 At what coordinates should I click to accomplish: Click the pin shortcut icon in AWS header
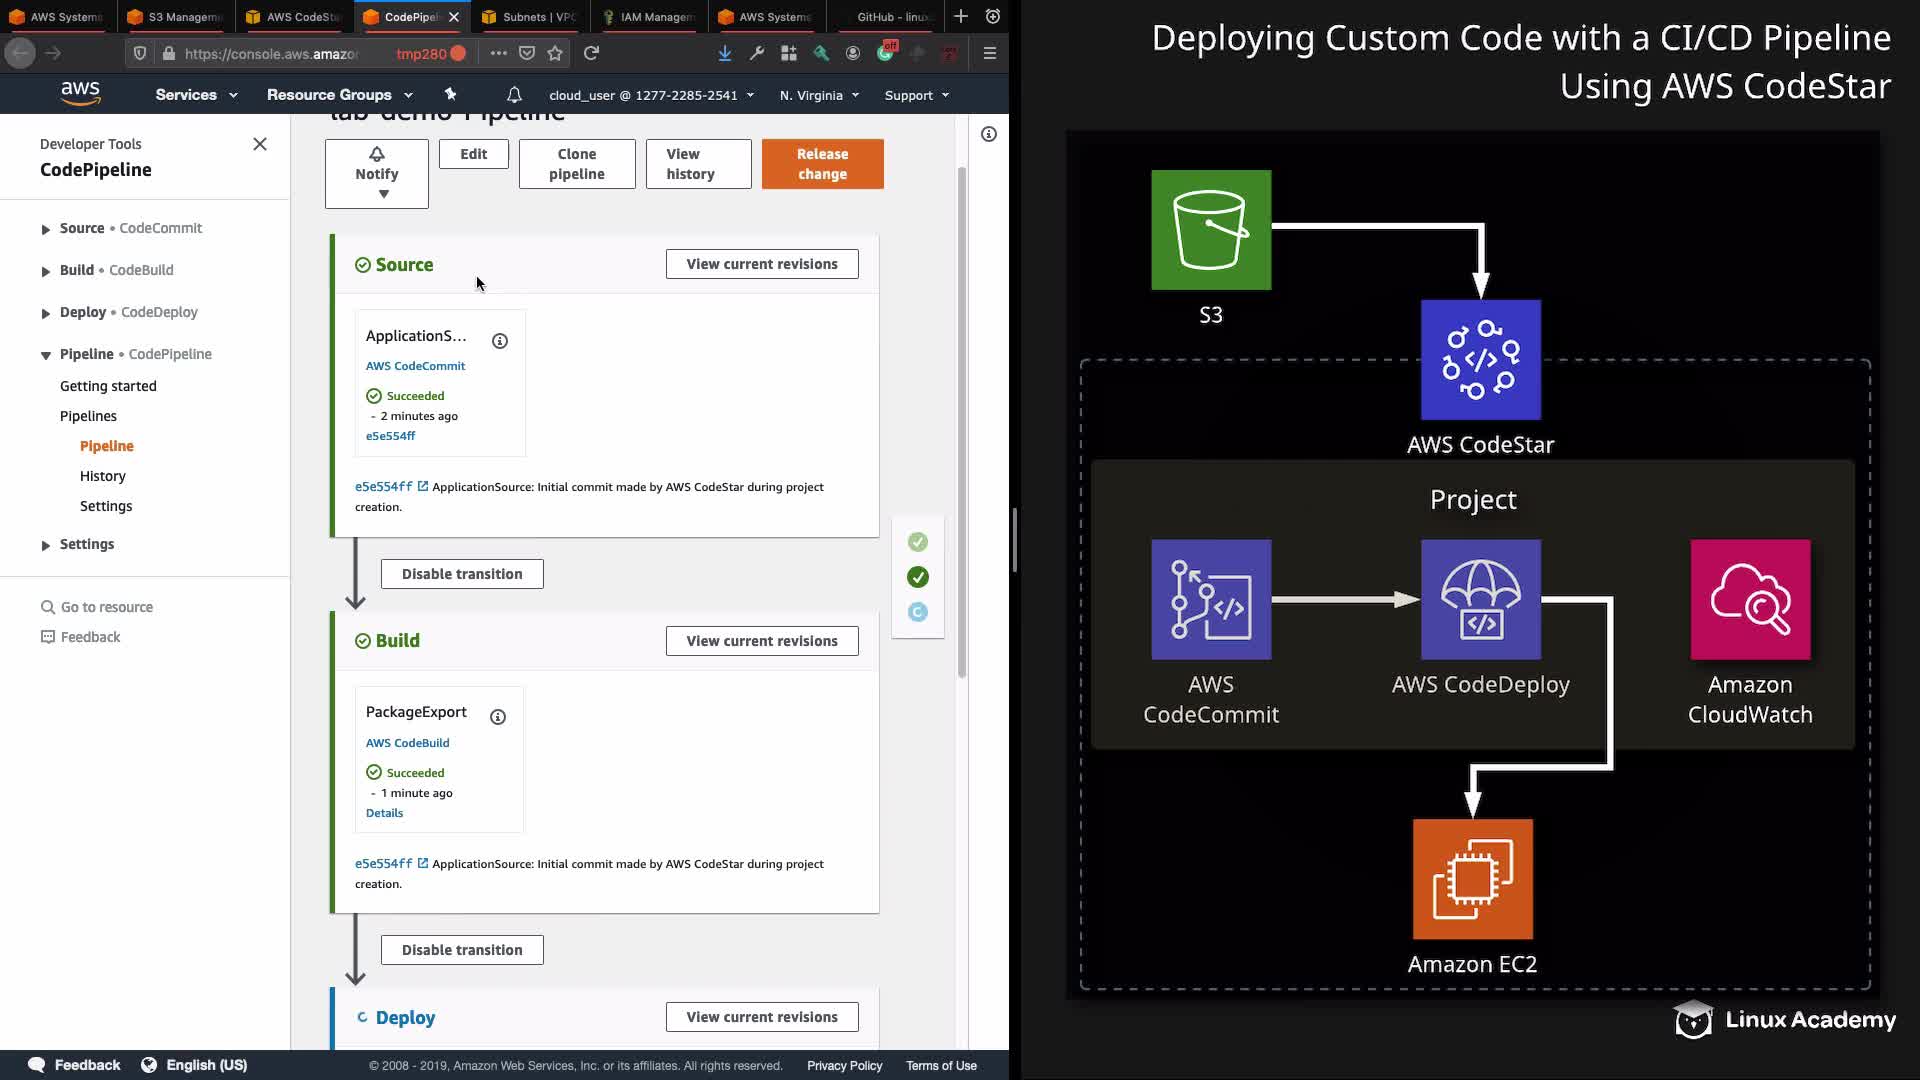[x=450, y=94]
